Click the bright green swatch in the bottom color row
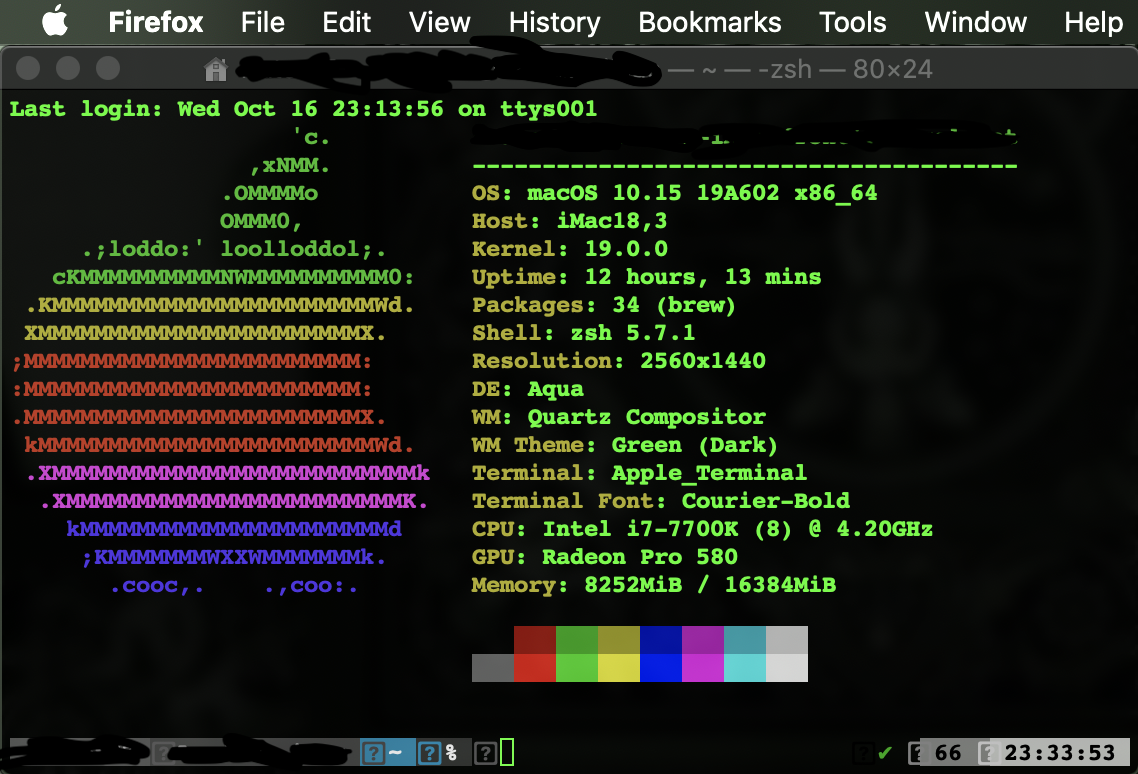1138x774 pixels. [577, 668]
